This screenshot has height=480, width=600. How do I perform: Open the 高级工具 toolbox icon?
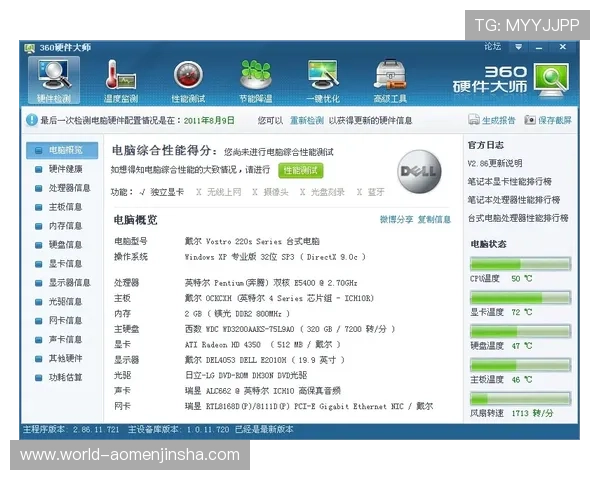[x=390, y=76]
